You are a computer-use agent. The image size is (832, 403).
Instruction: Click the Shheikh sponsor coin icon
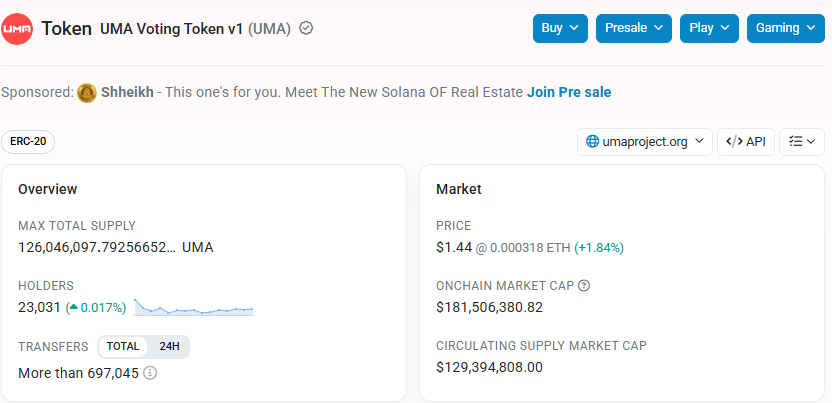point(86,93)
